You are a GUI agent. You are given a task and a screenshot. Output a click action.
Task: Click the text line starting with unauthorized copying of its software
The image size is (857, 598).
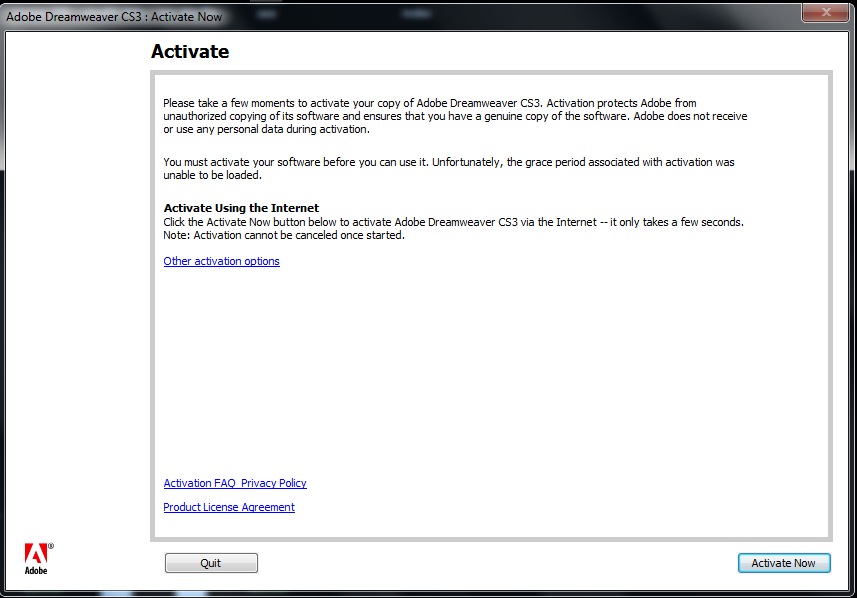[x=455, y=116]
